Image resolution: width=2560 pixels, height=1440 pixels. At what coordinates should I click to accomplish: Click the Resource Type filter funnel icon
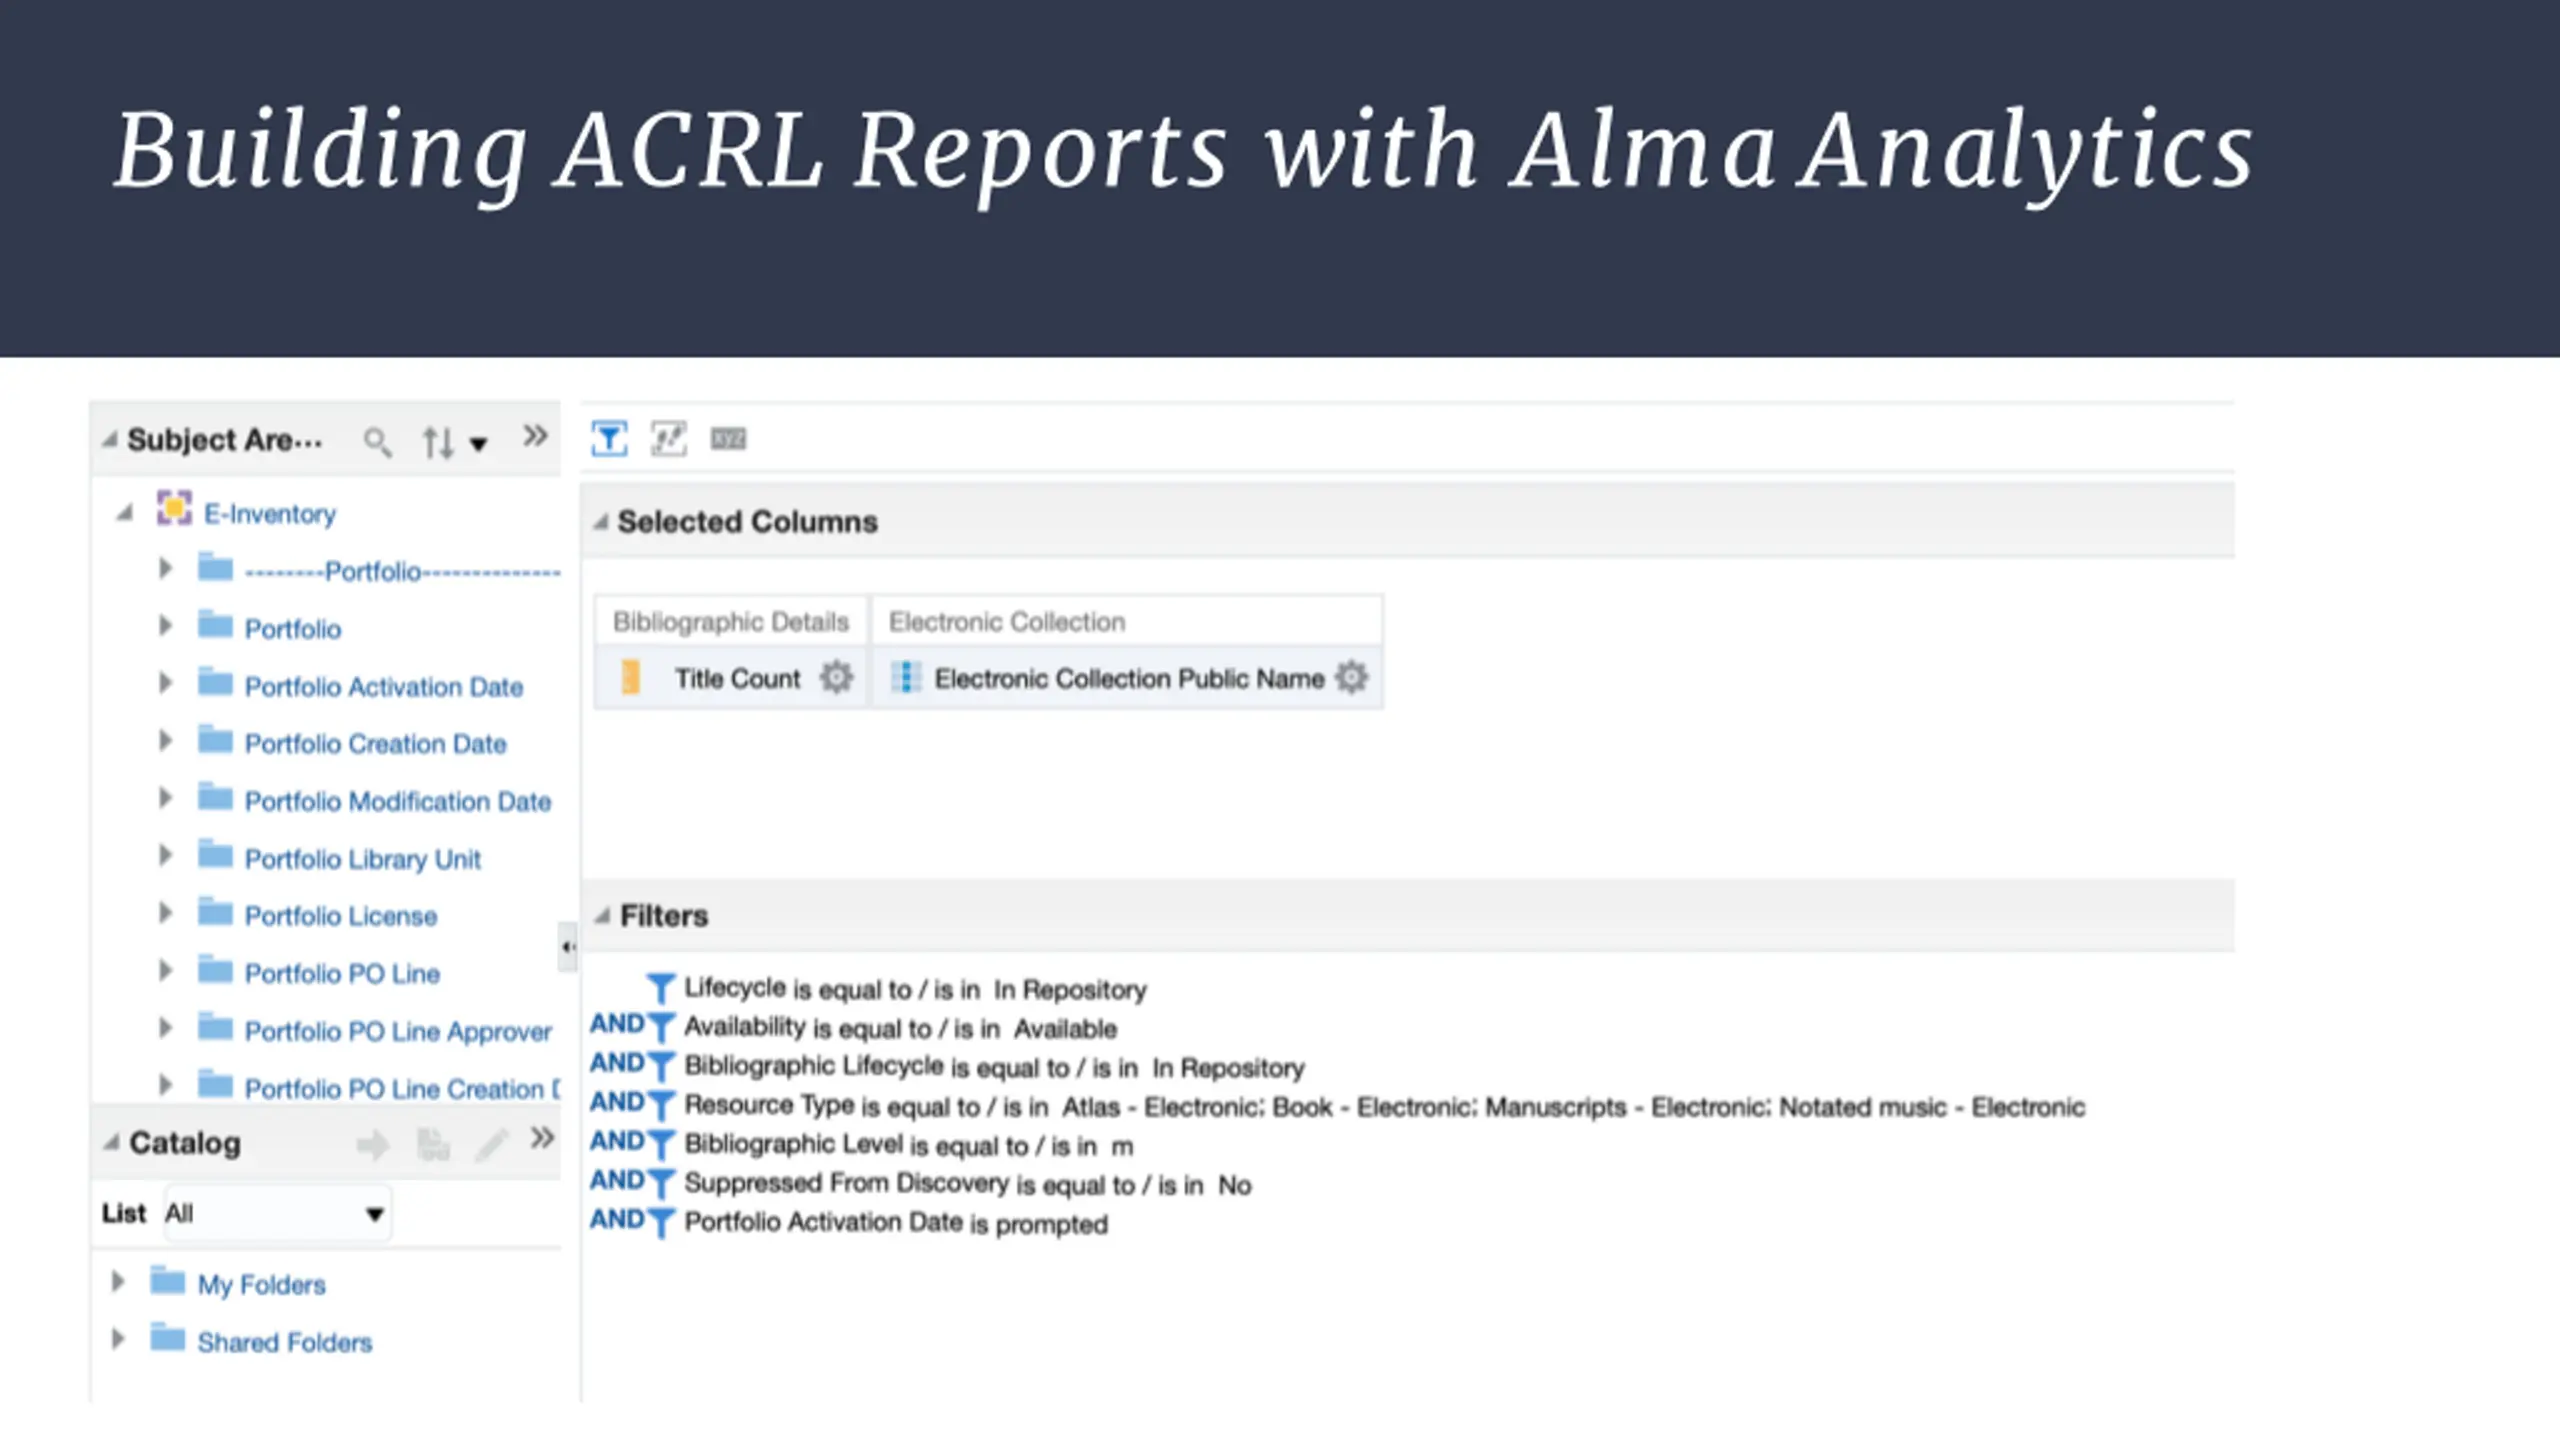pos(660,1105)
